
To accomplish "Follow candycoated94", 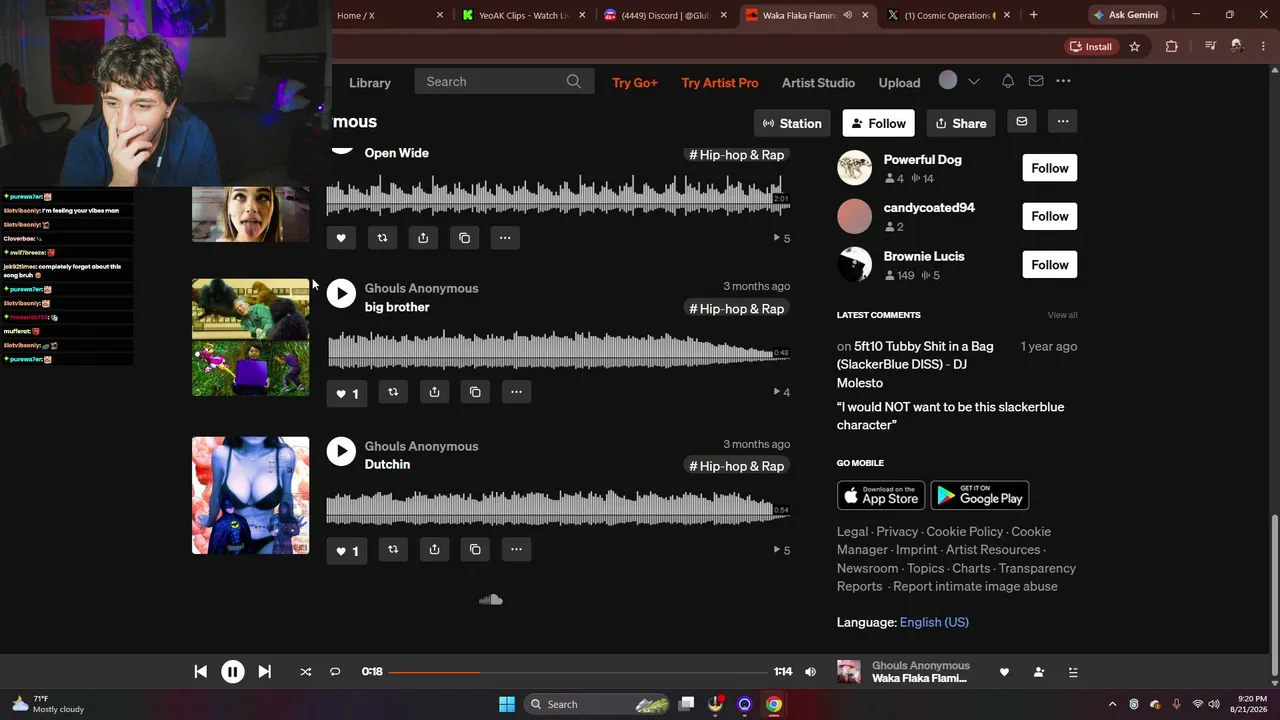I will [x=1050, y=216].
